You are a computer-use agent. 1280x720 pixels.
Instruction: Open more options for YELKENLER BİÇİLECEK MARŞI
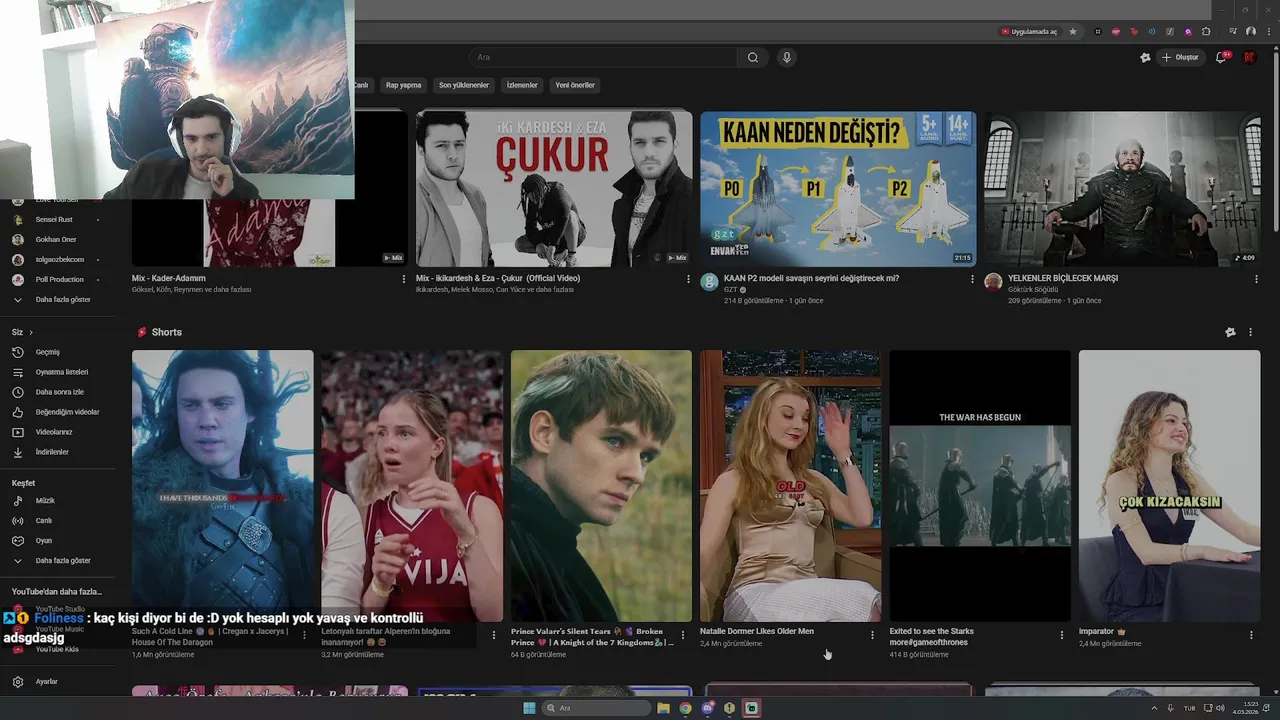[x=1256, y=279]
